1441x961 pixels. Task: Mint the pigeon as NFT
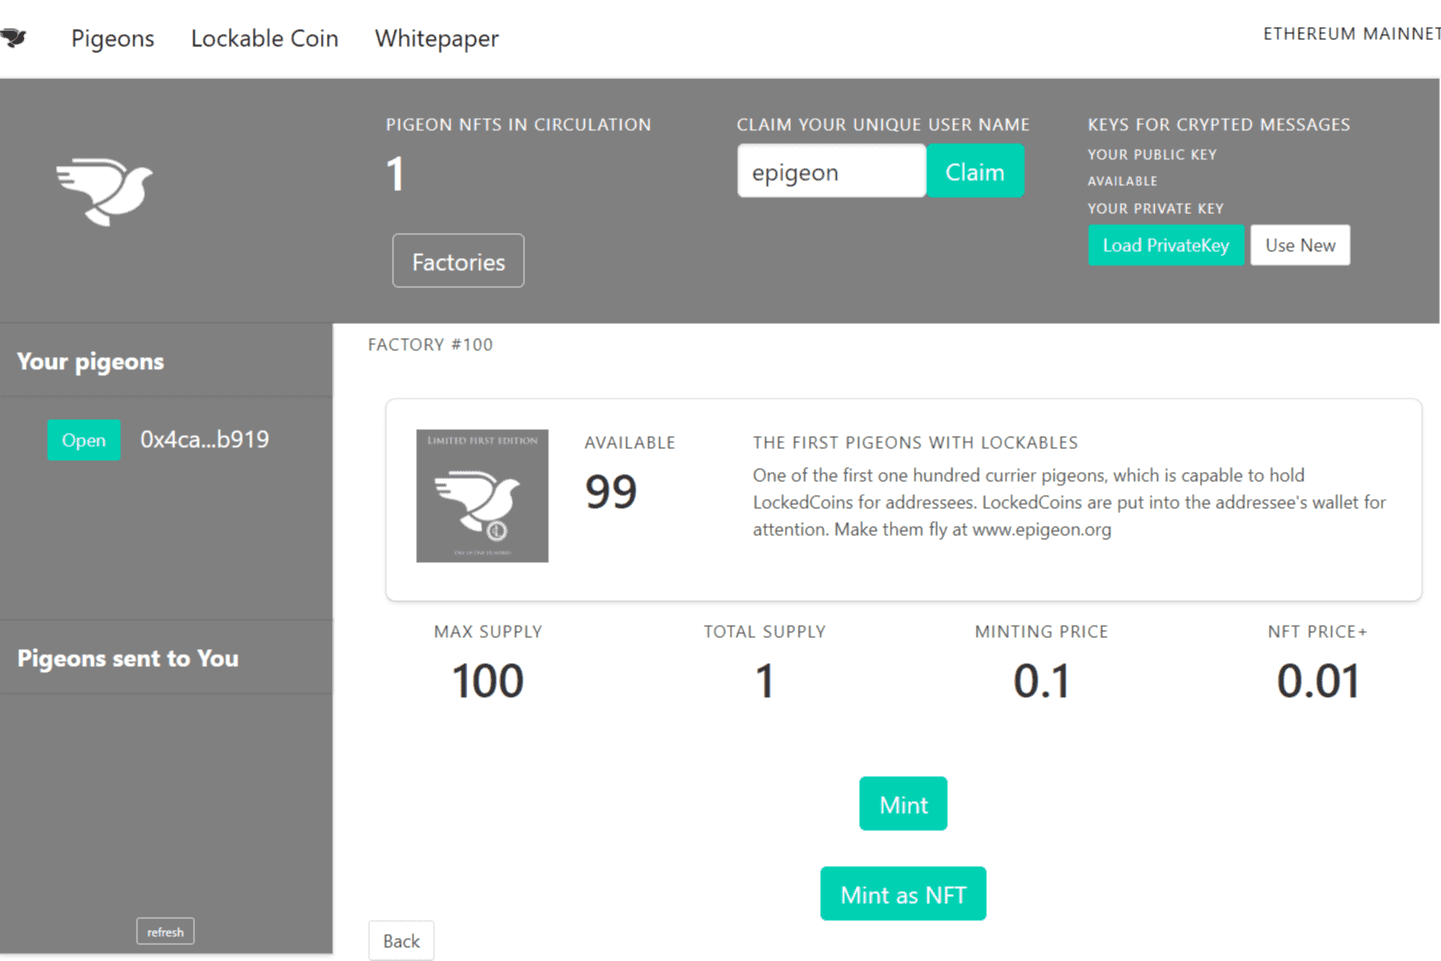pos(902,893)
